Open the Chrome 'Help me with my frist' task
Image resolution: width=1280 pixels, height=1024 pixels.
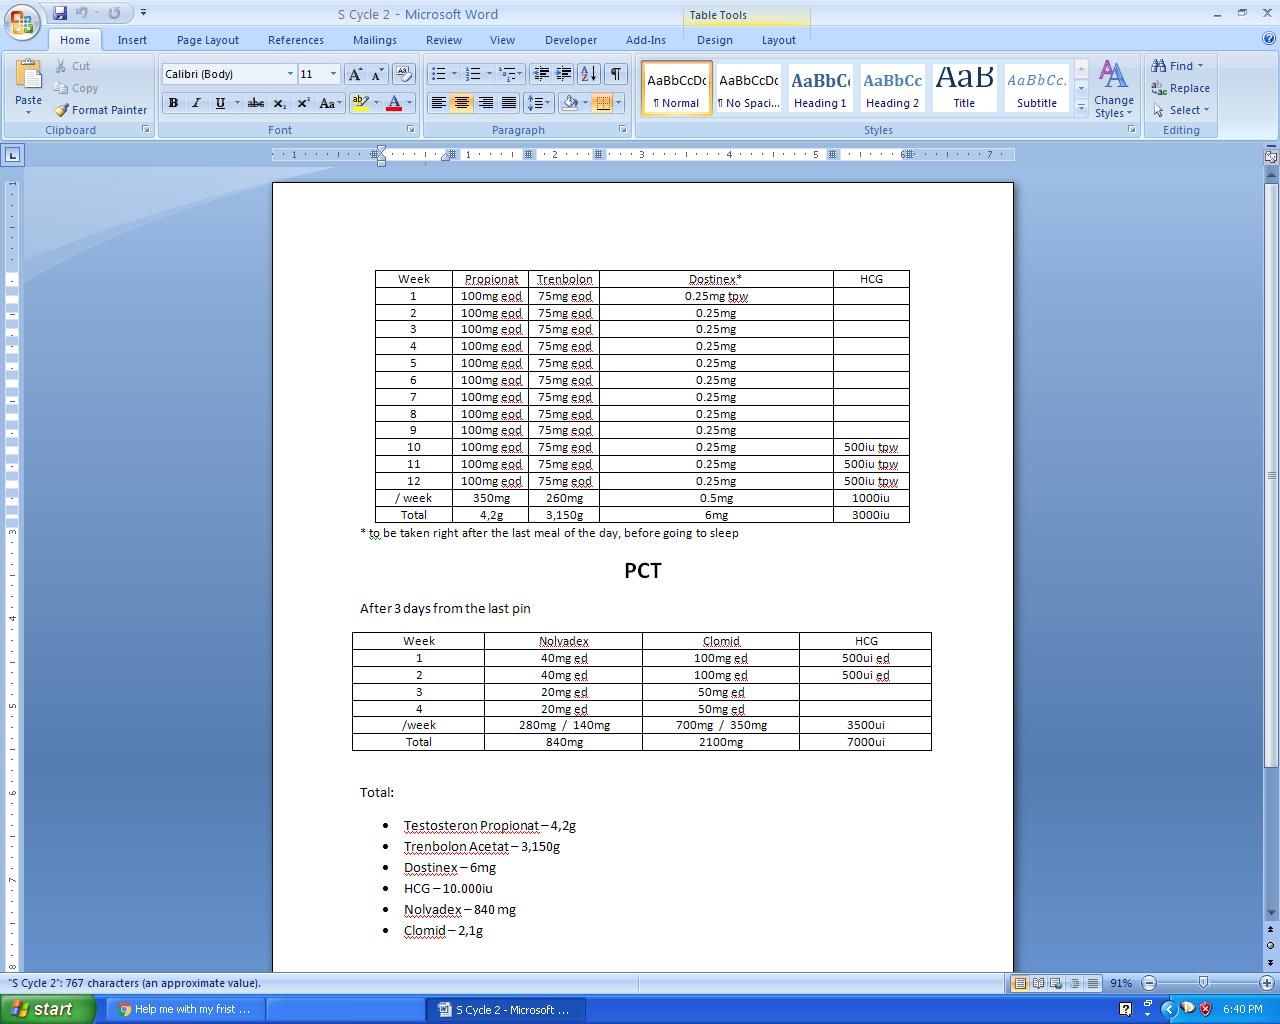[184, 1009]
